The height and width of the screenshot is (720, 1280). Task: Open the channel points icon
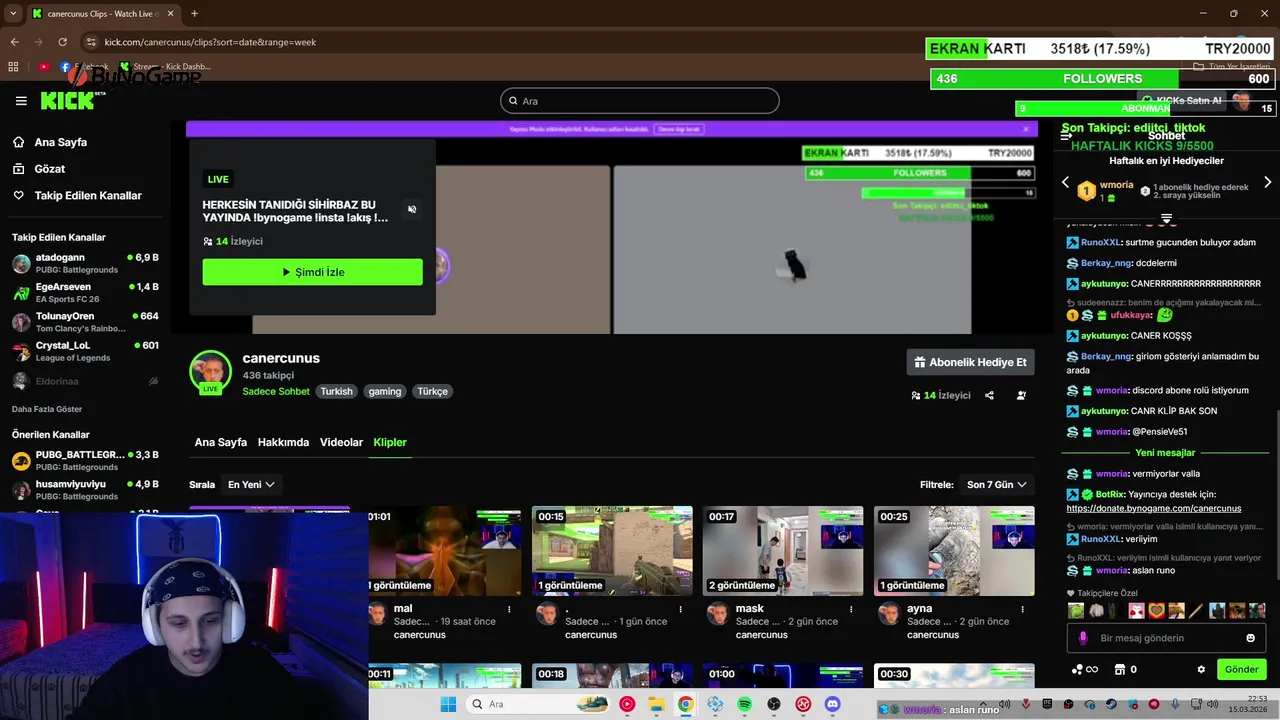pyautogui.click(x=1085, y=670)
